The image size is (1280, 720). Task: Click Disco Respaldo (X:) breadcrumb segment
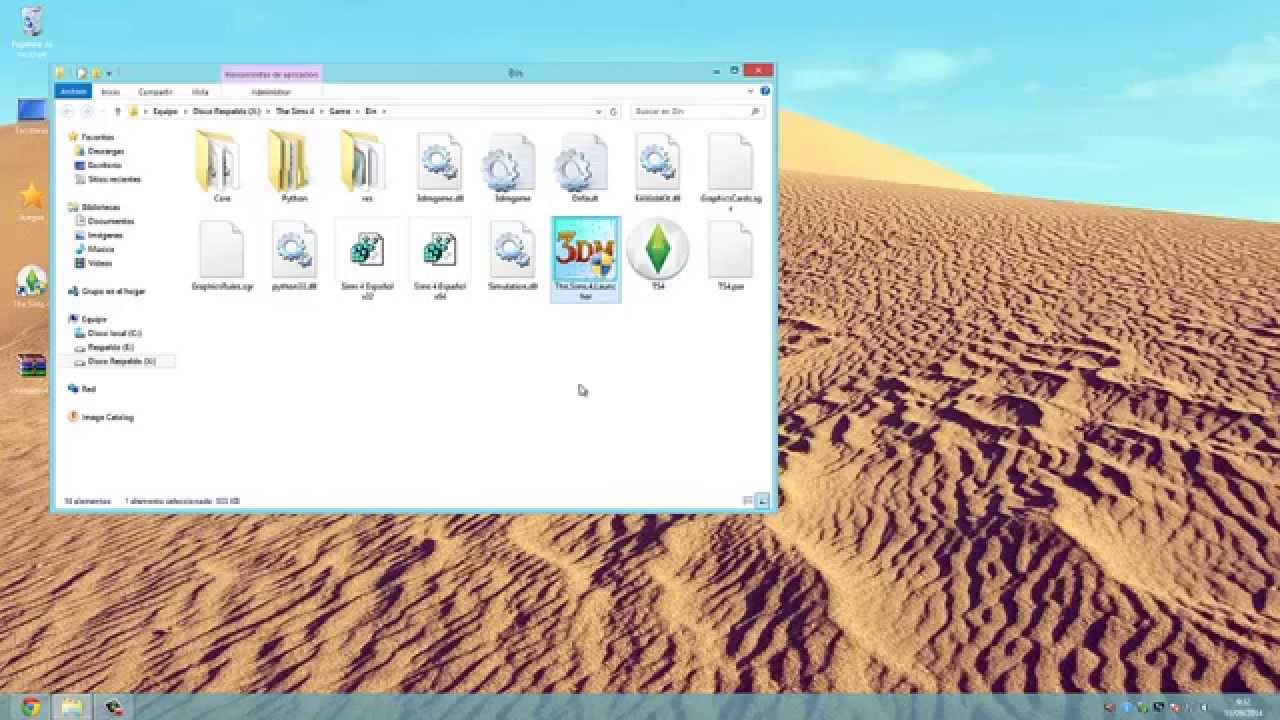tap(226, 111)
